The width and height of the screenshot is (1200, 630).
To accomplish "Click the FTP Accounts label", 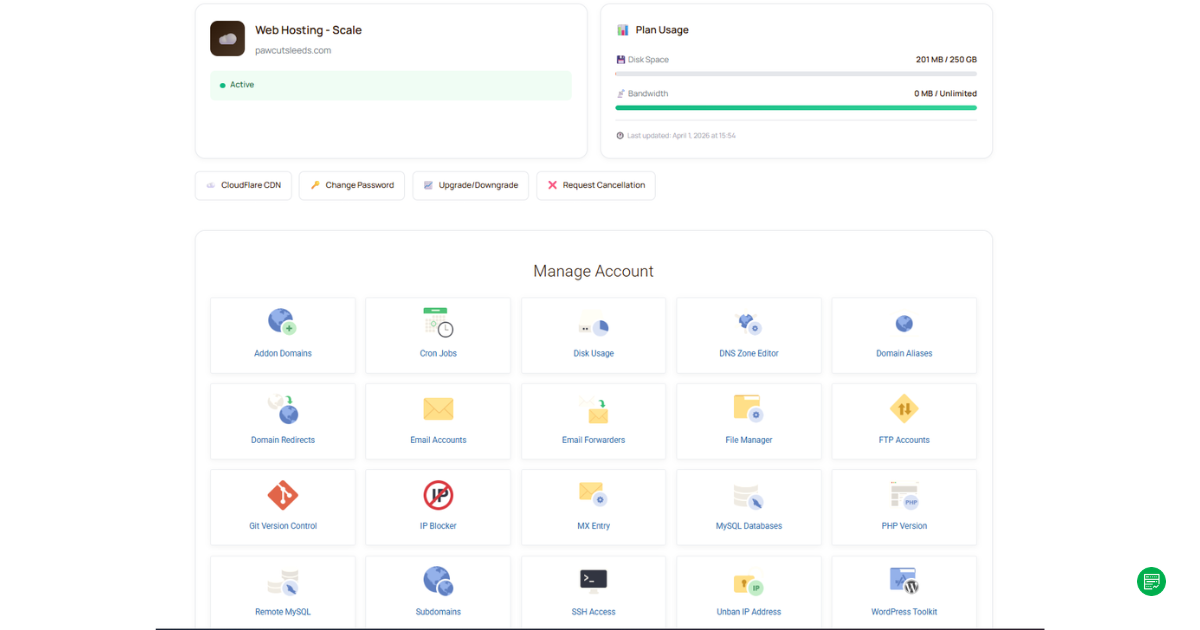I will point(904,440).
